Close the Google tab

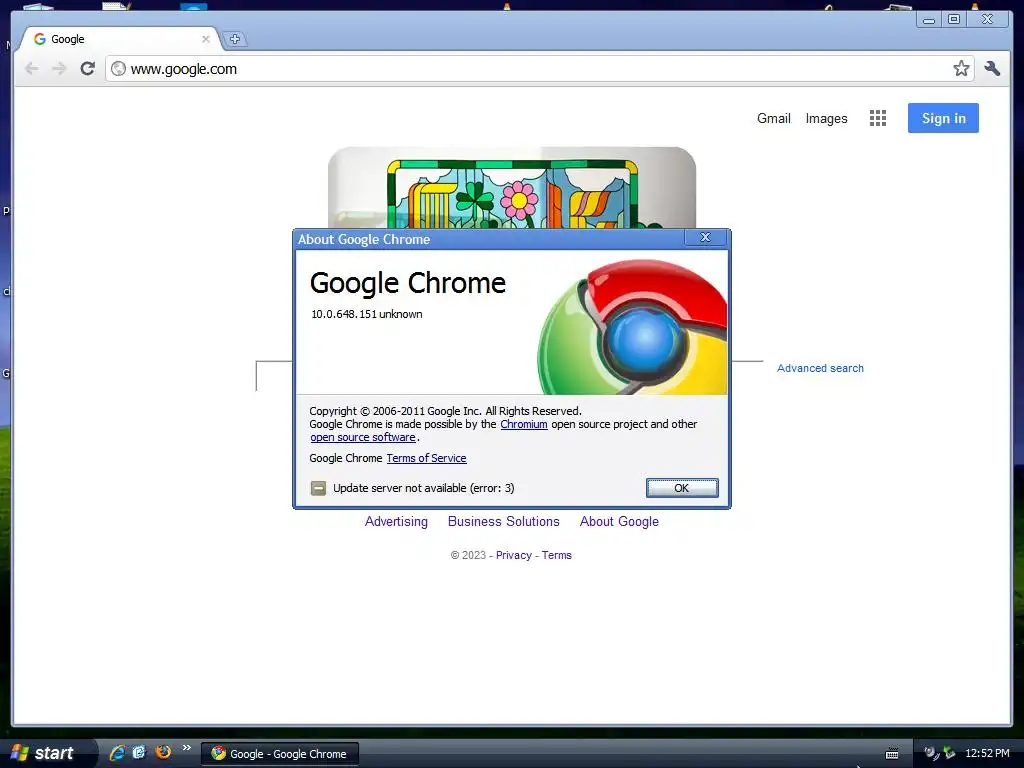pos(206,39)
